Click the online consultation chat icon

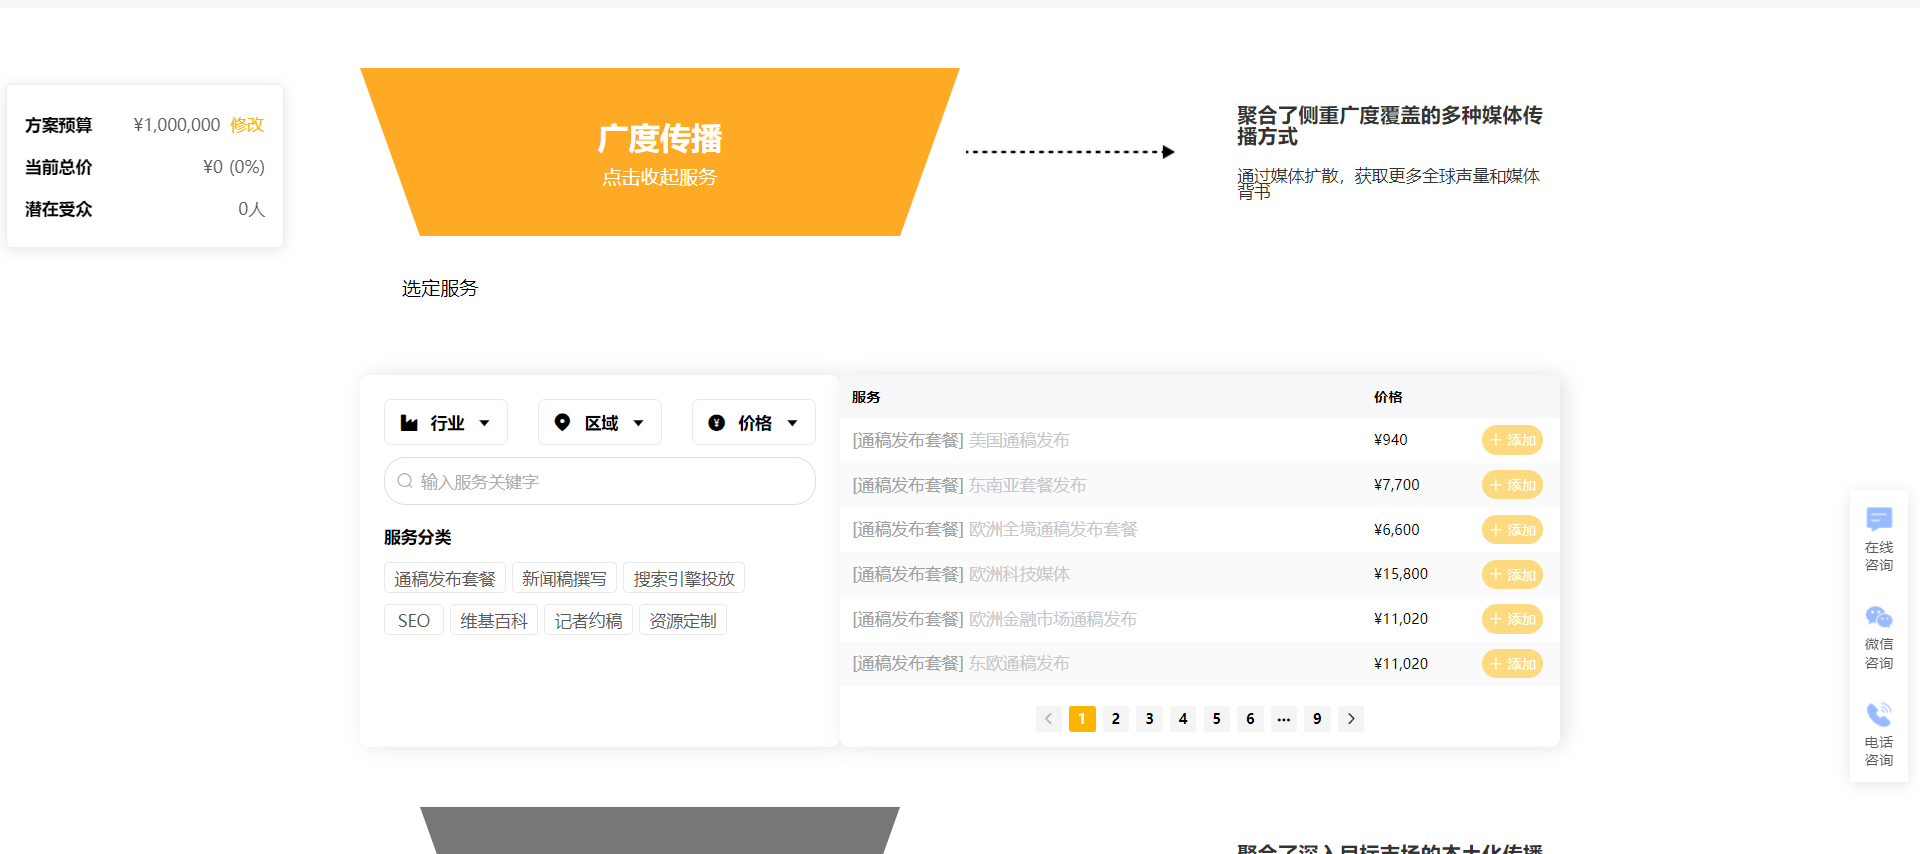tap(1879, 519)
